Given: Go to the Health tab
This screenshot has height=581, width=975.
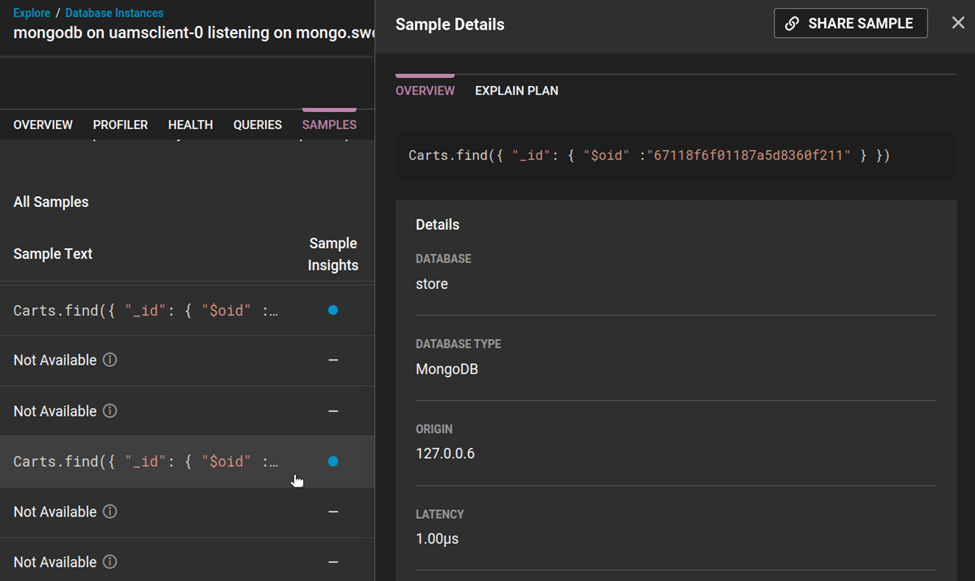Looking at the screenshot, I should (x=190, y=125).
